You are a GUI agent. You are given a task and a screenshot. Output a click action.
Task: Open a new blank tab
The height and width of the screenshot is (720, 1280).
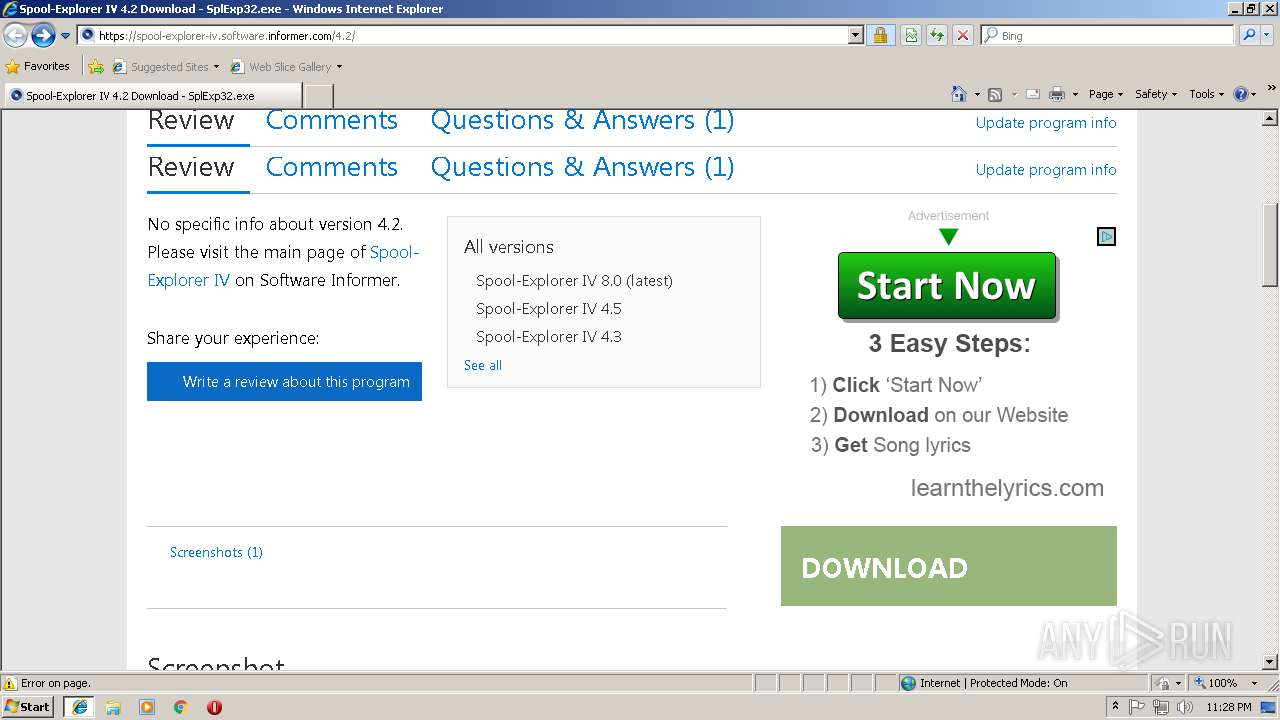click(x=318, y=96)
